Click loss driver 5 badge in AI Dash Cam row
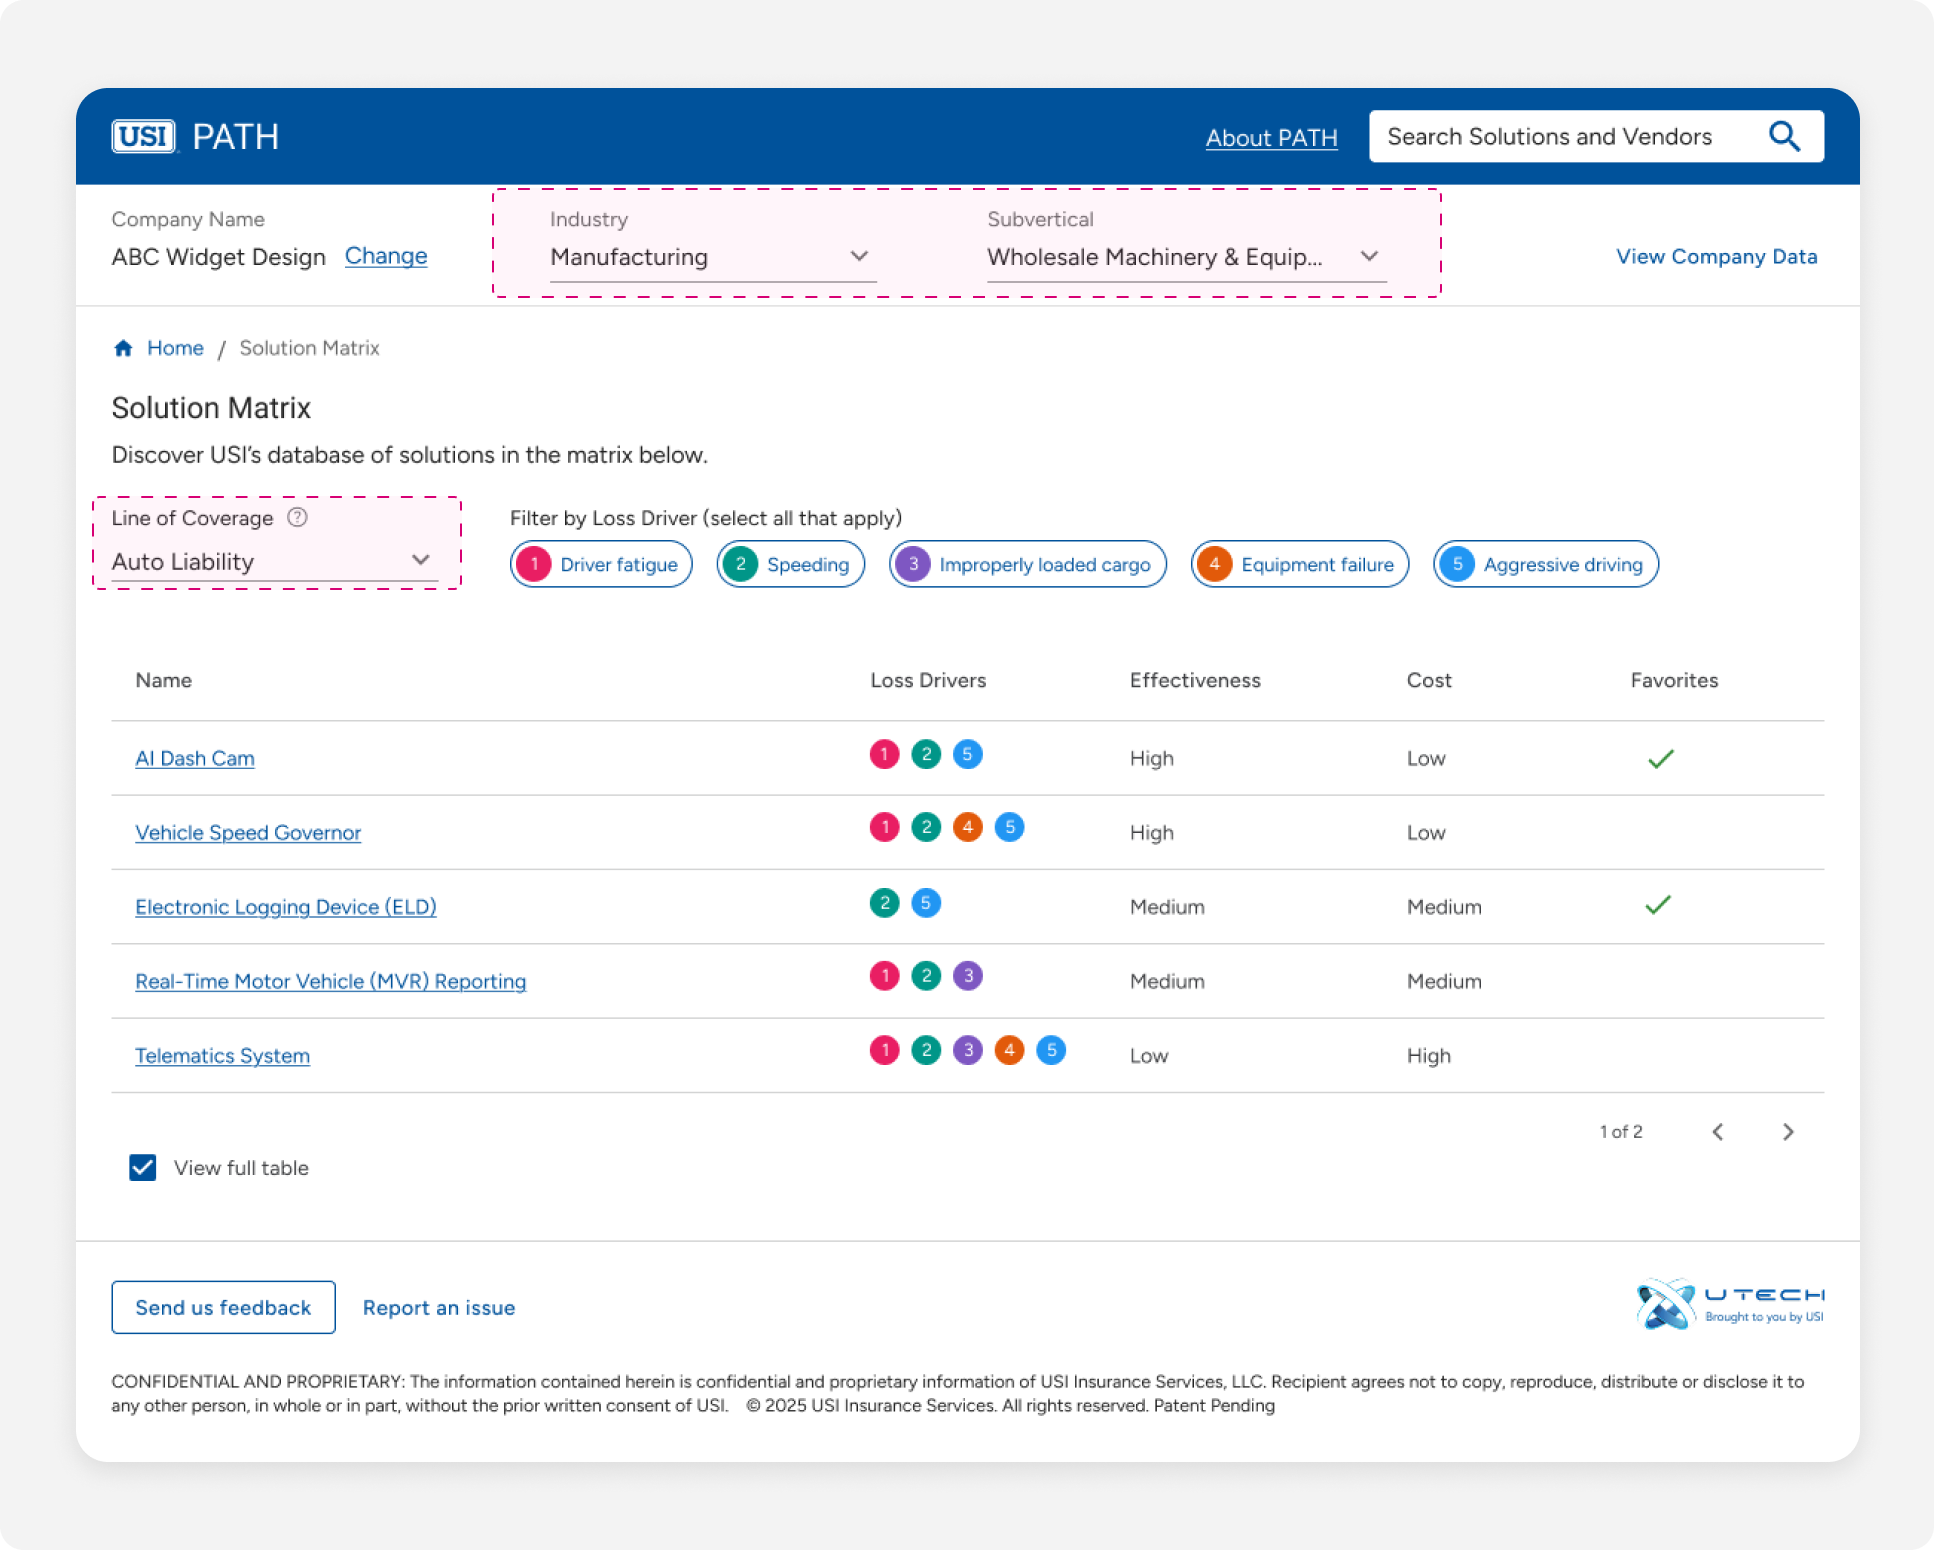The image size is (1934, 1550). tap(967, 754)
